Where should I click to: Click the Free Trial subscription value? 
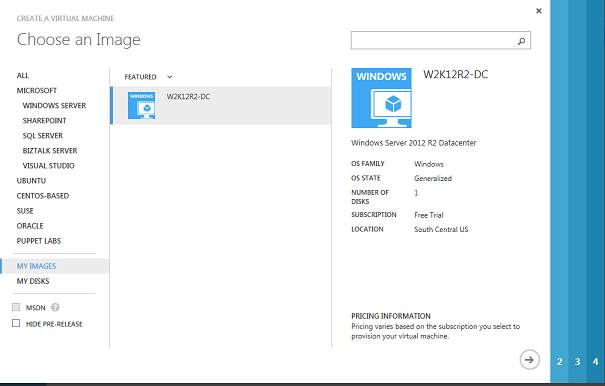coord(429,215)
